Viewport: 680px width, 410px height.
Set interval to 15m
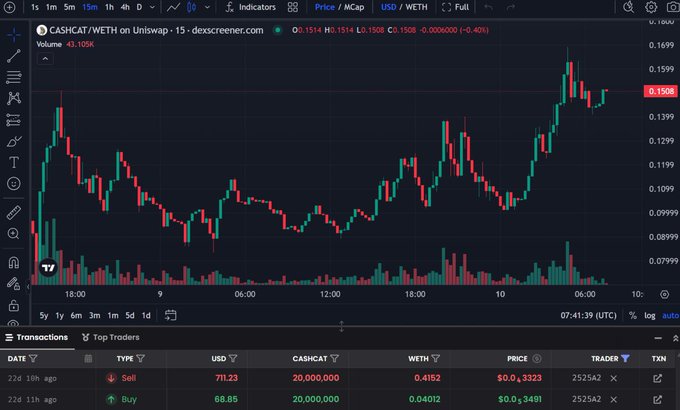[x=90, y=7]
